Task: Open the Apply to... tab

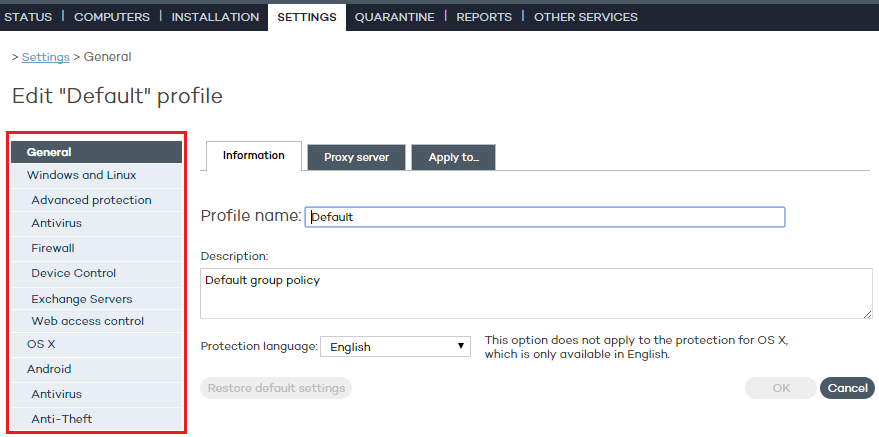Action: pyautogui.click(x=453, y=158)
